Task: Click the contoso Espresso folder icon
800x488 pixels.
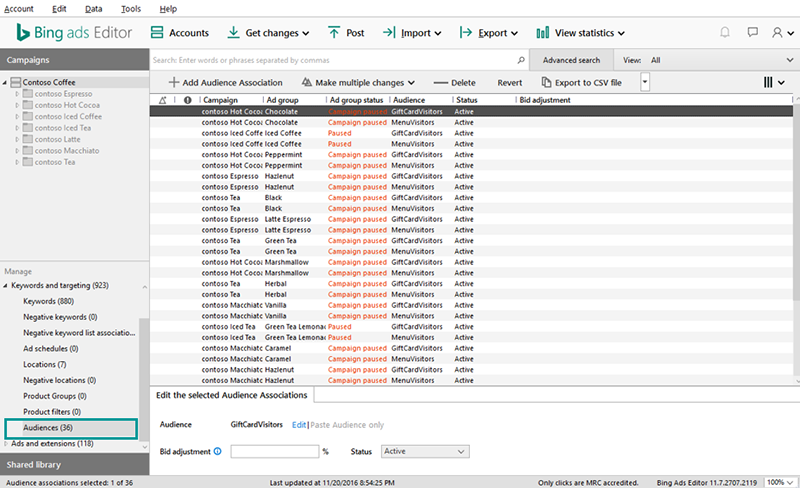Action: (x=28, y=94)
